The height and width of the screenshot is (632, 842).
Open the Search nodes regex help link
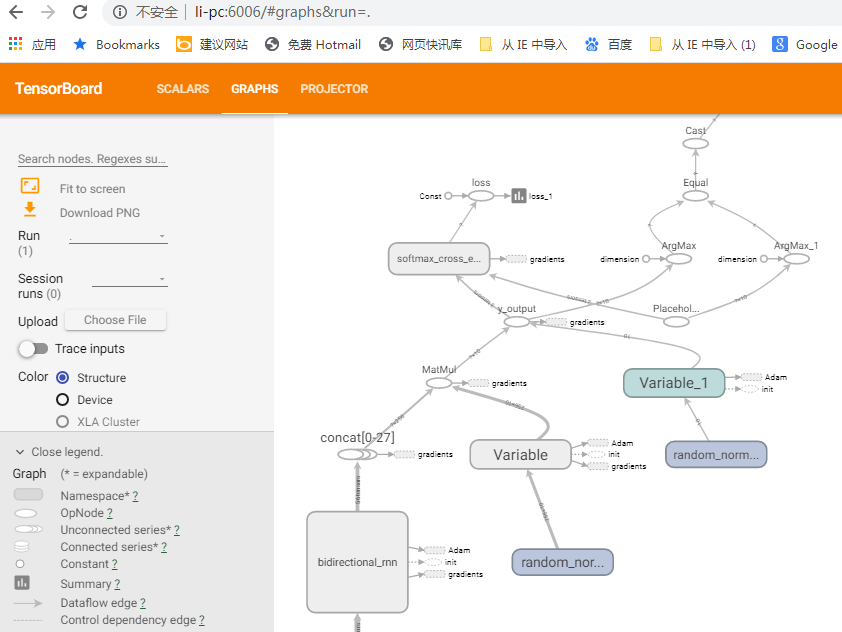[91, 158]
